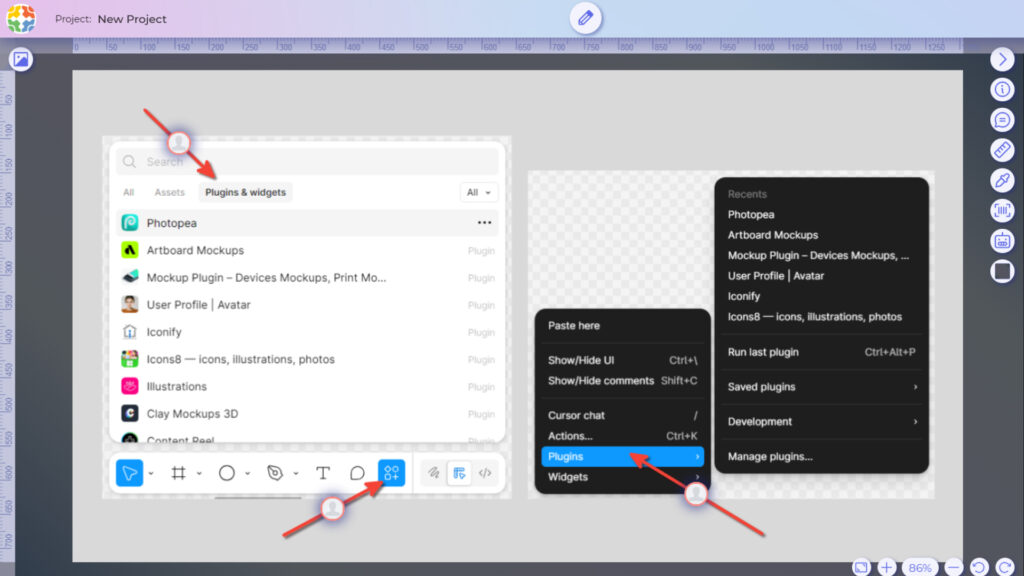
Task: Choose Show/Hide UI menu entry
Action: coord(622,360)
